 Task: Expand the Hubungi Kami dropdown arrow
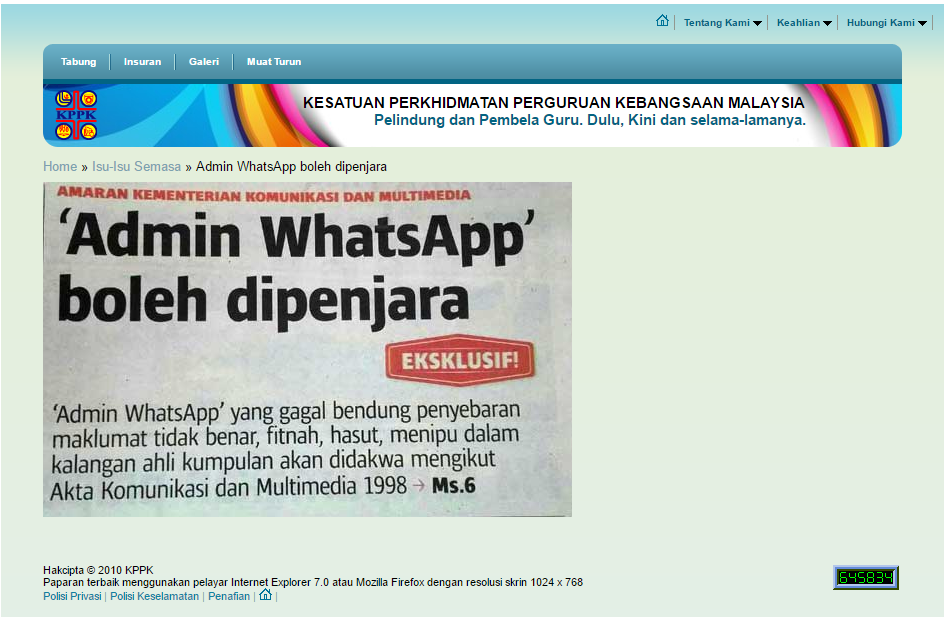click(922, 24)
